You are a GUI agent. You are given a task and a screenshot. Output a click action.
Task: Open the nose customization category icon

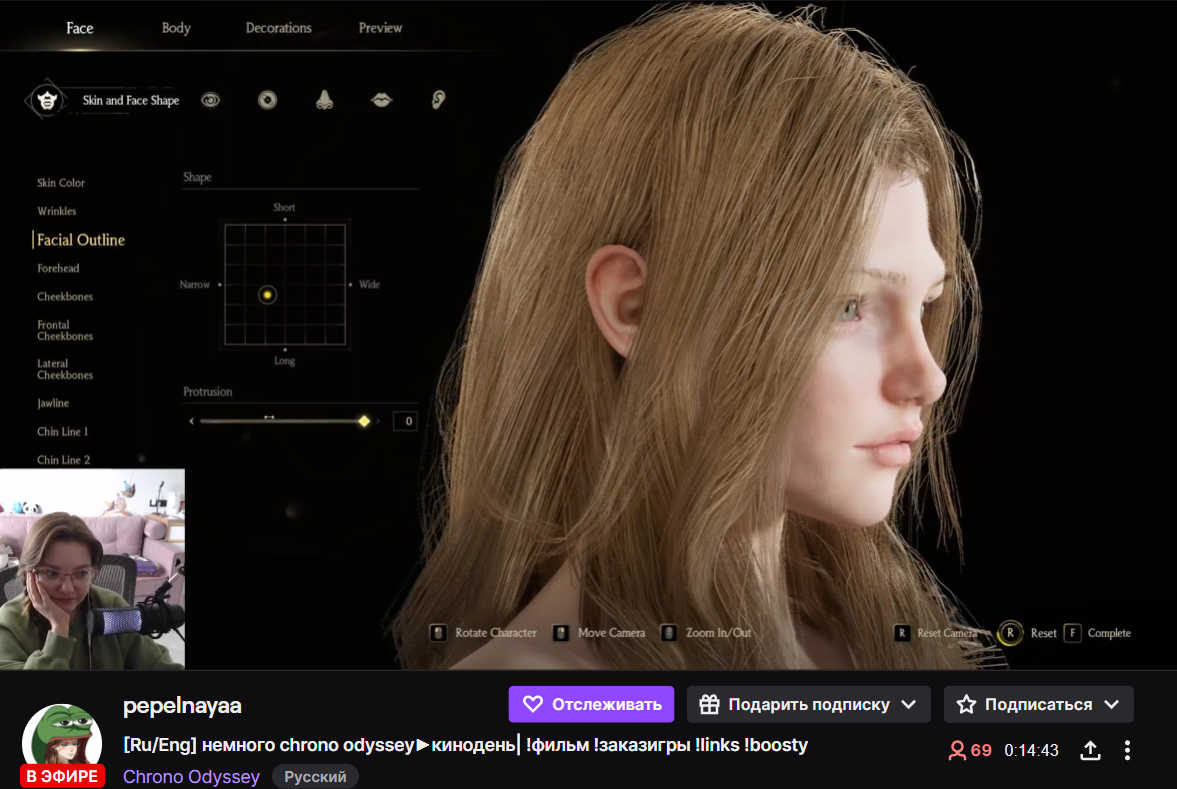click(324, 100)
